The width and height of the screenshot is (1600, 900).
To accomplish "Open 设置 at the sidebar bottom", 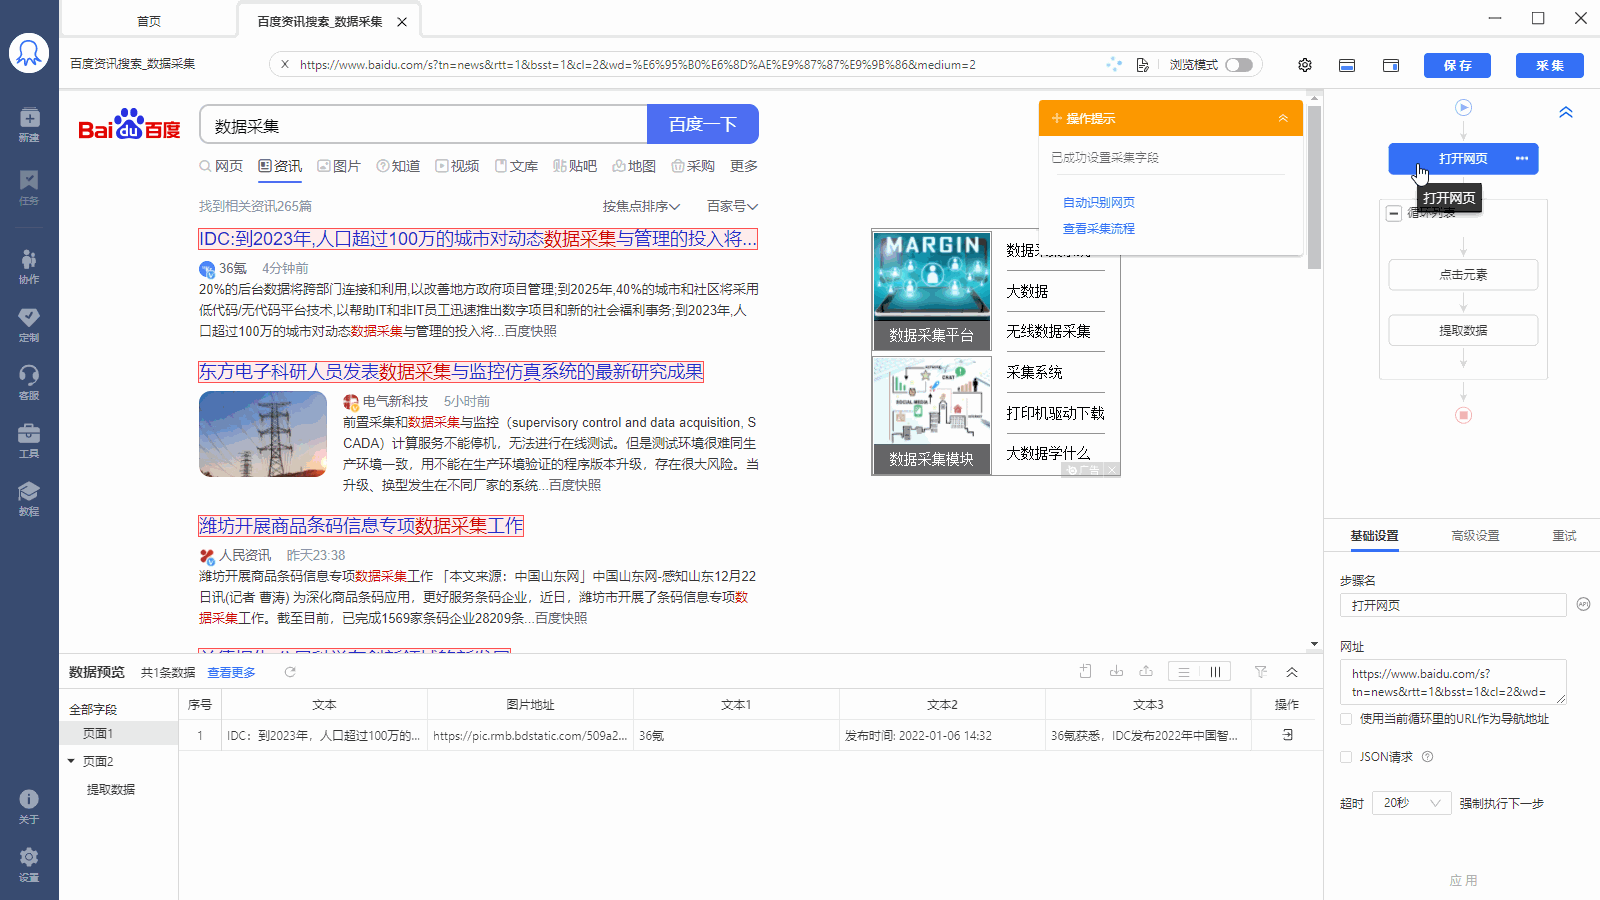I will (29, 865).
